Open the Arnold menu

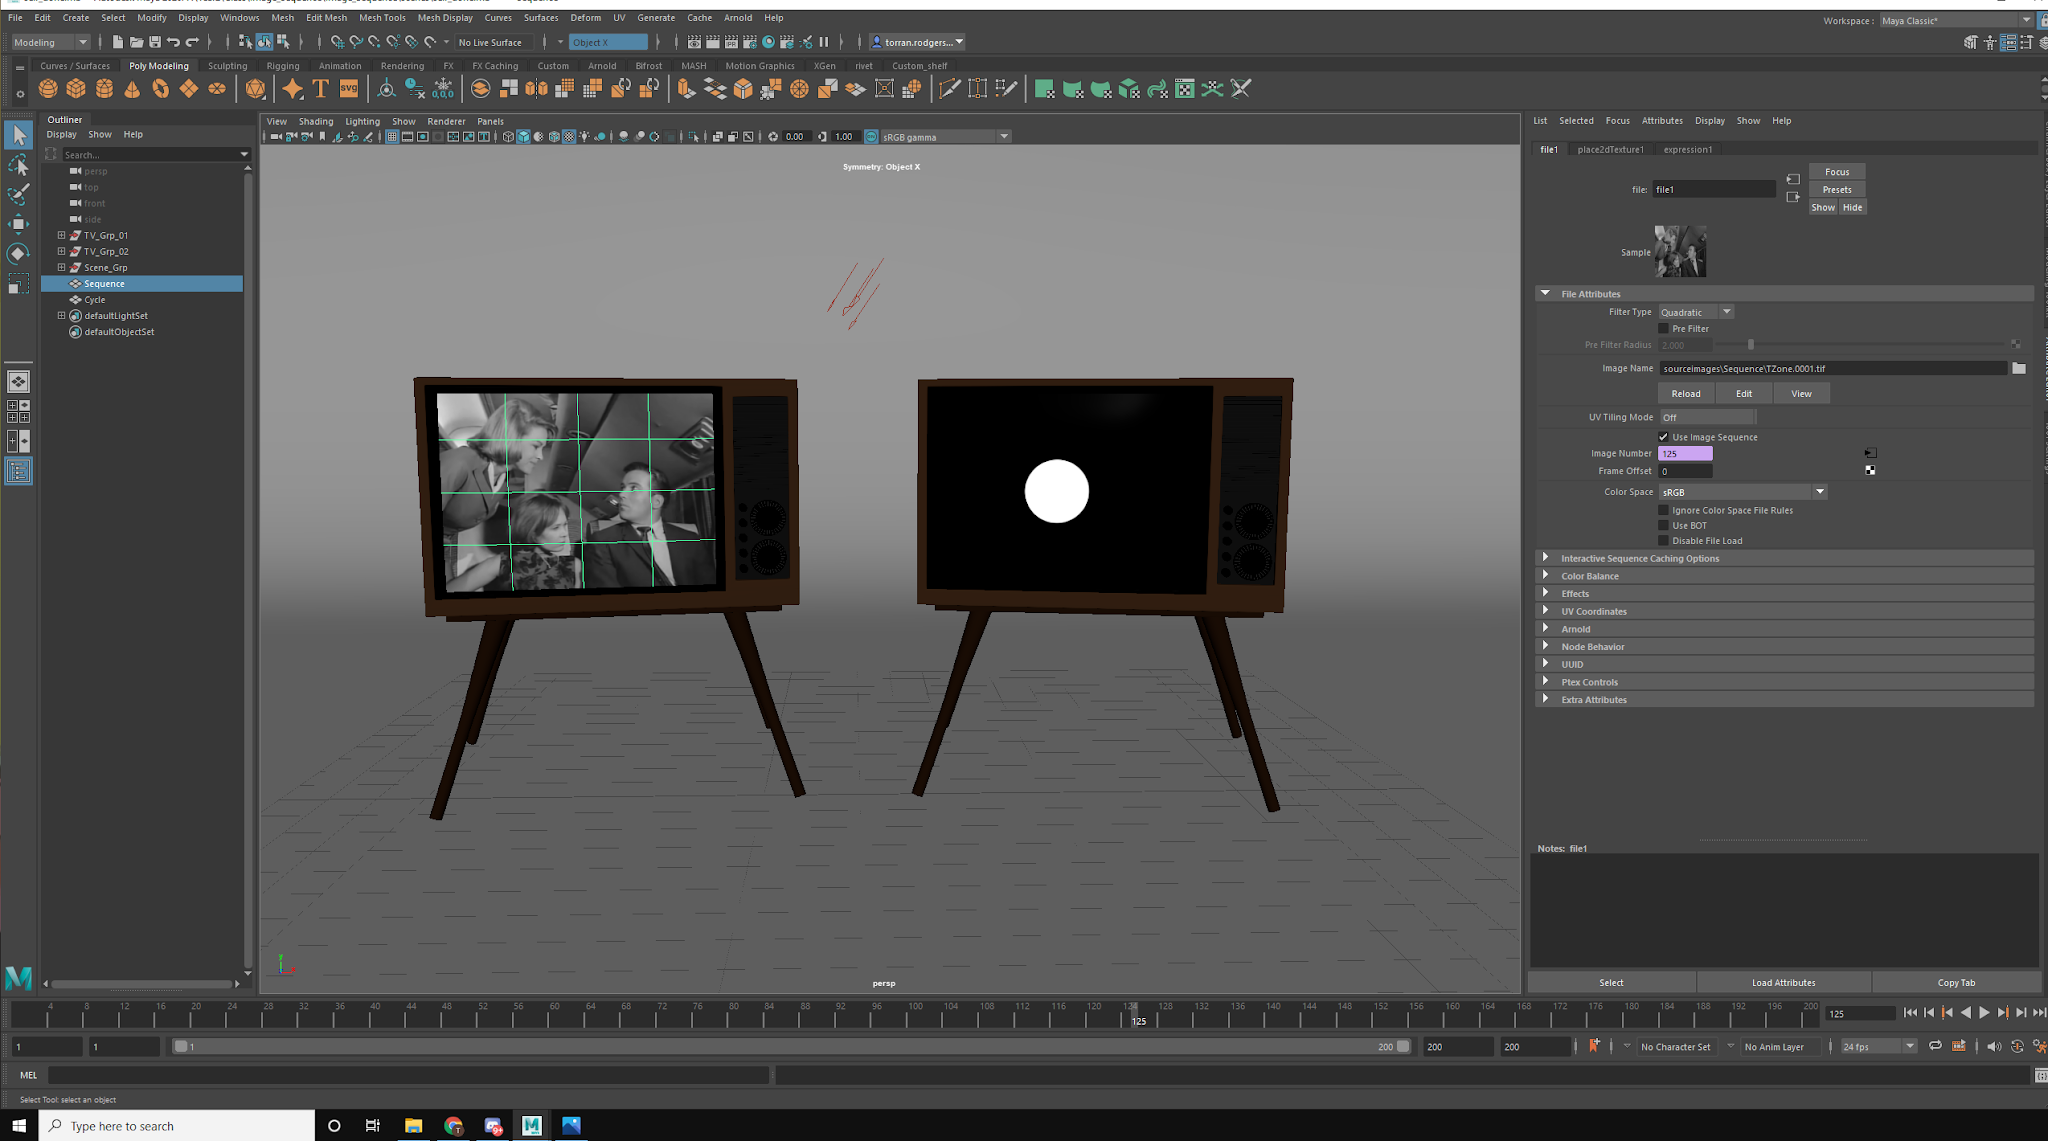pyautogui.click(x=738, y=17)
